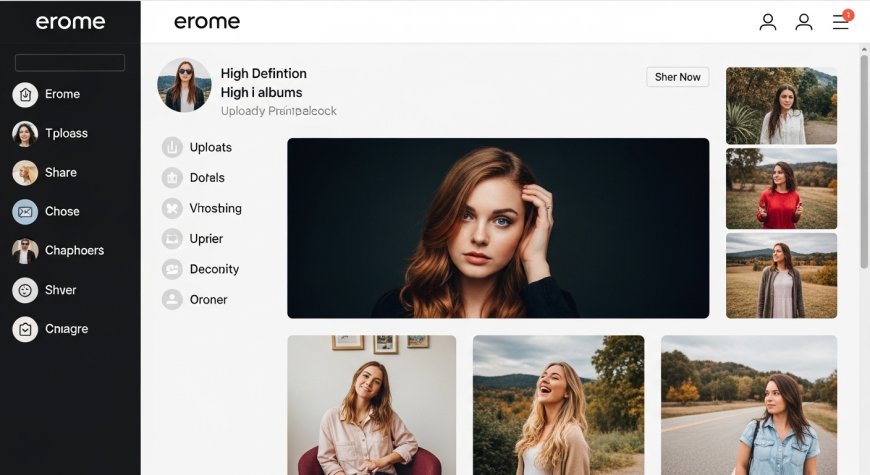
Task: Open the Vfrosbing link
Action: coord(215,209)
